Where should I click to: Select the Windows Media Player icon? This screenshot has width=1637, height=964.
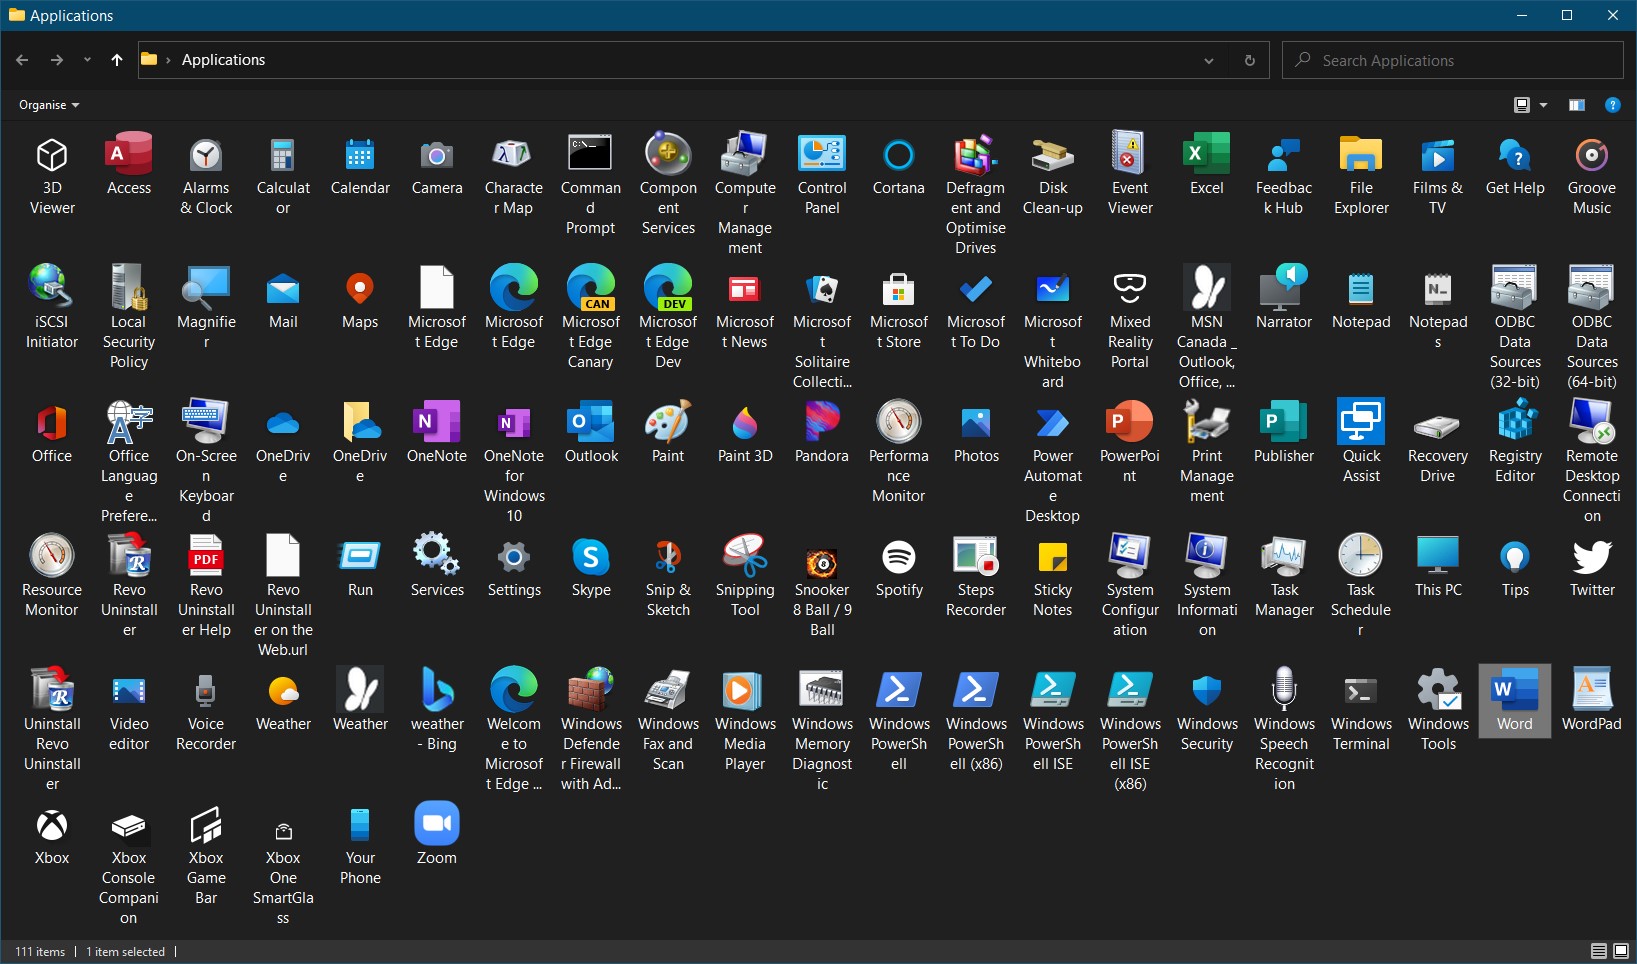coord(745,691)
